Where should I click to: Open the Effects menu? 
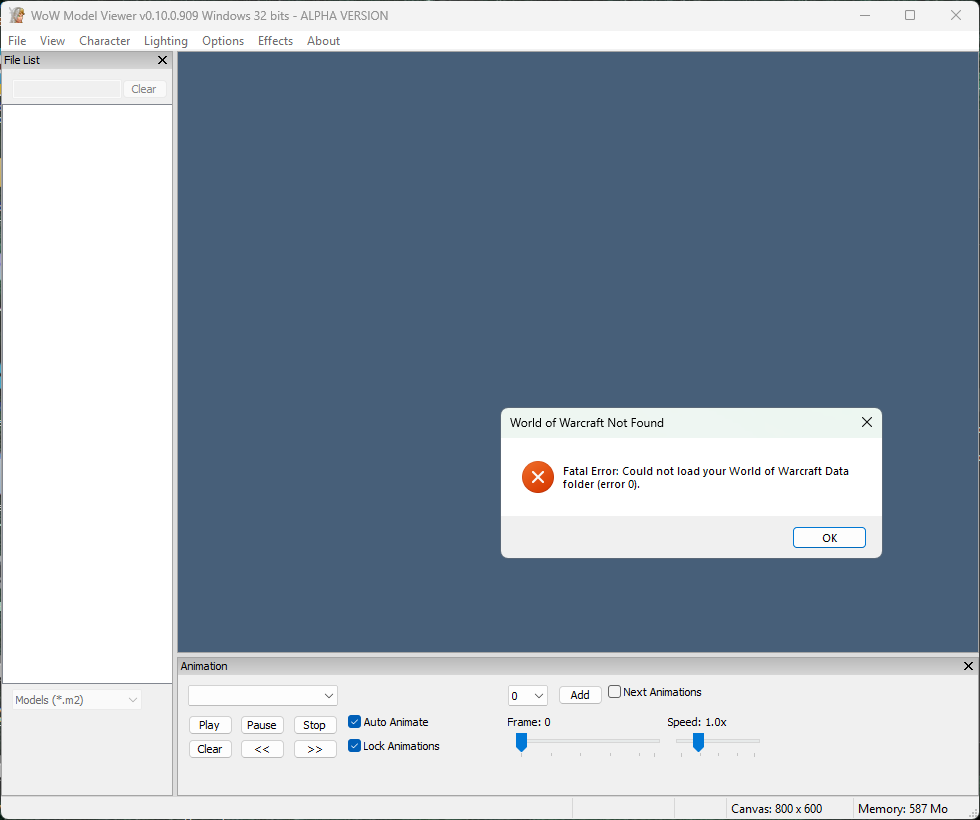tap(275, 41)
